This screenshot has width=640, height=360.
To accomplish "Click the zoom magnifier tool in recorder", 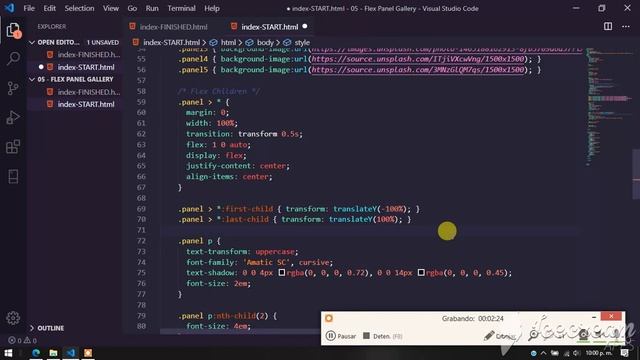I will (533, 336).
